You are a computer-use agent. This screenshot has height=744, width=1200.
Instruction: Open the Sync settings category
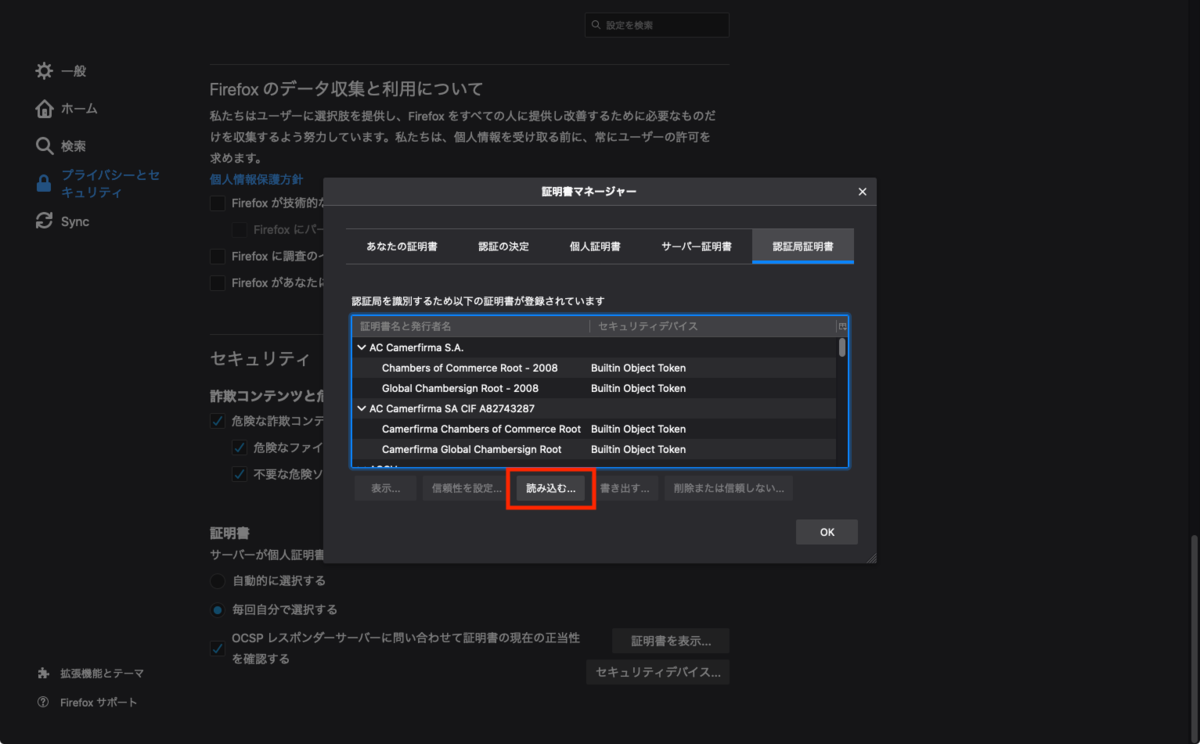(x=75, y=221)
